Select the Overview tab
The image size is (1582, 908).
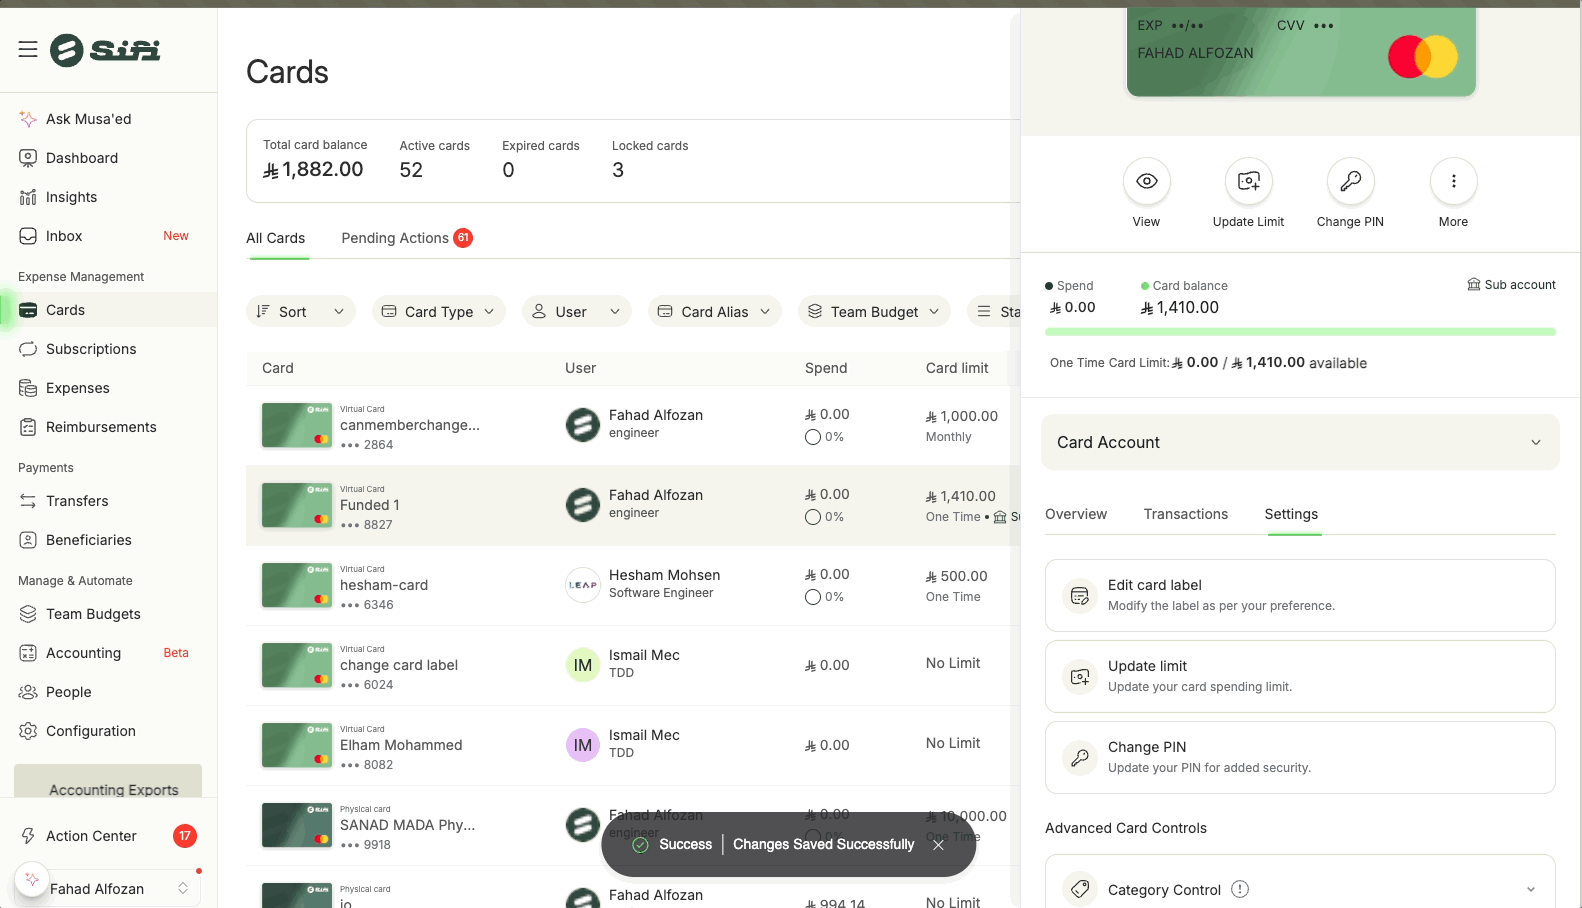pos(1076,514)
